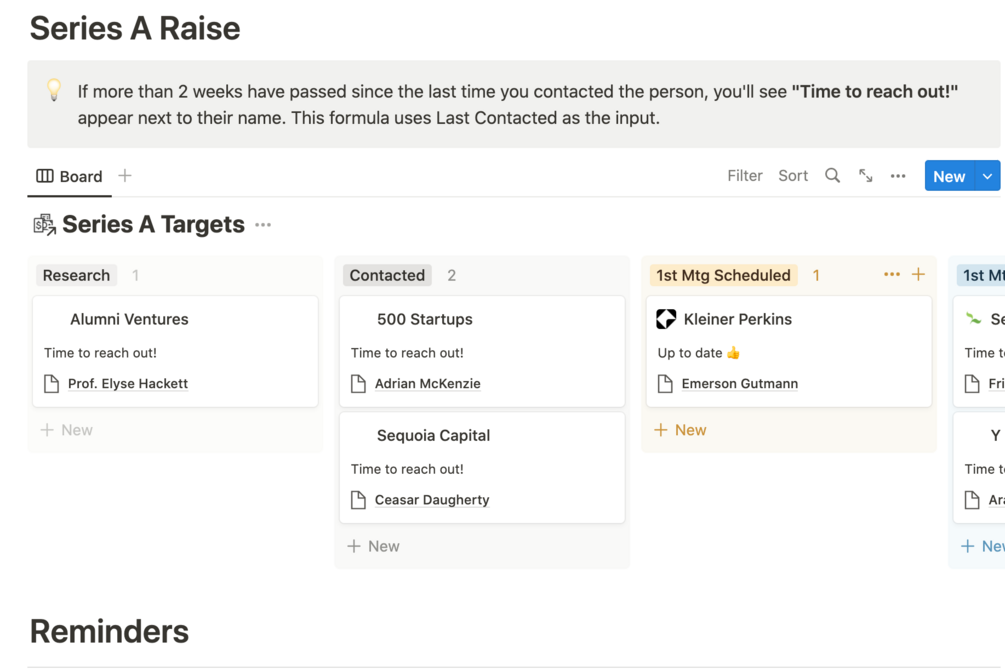The image size is (1005, 670).
Task: Open 1st Mtg Scheduled column options dots
Action: [892, 275]
